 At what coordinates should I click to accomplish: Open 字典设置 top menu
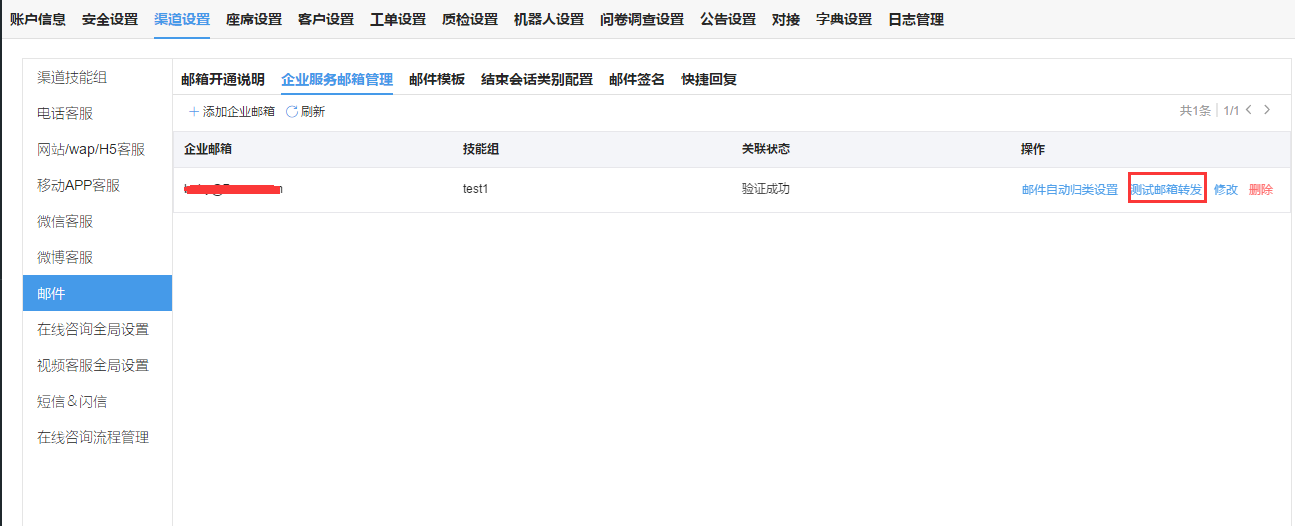(844, 19)
